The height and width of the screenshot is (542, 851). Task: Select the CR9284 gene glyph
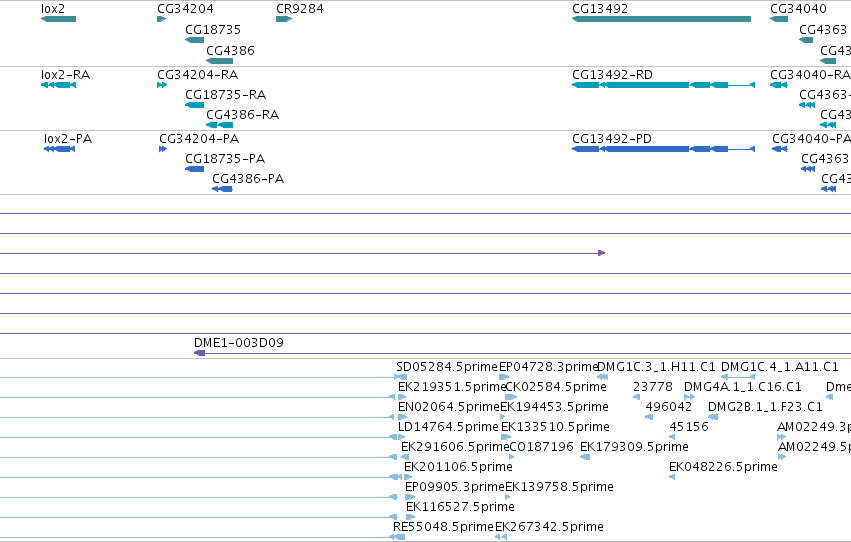pos(284,19)
